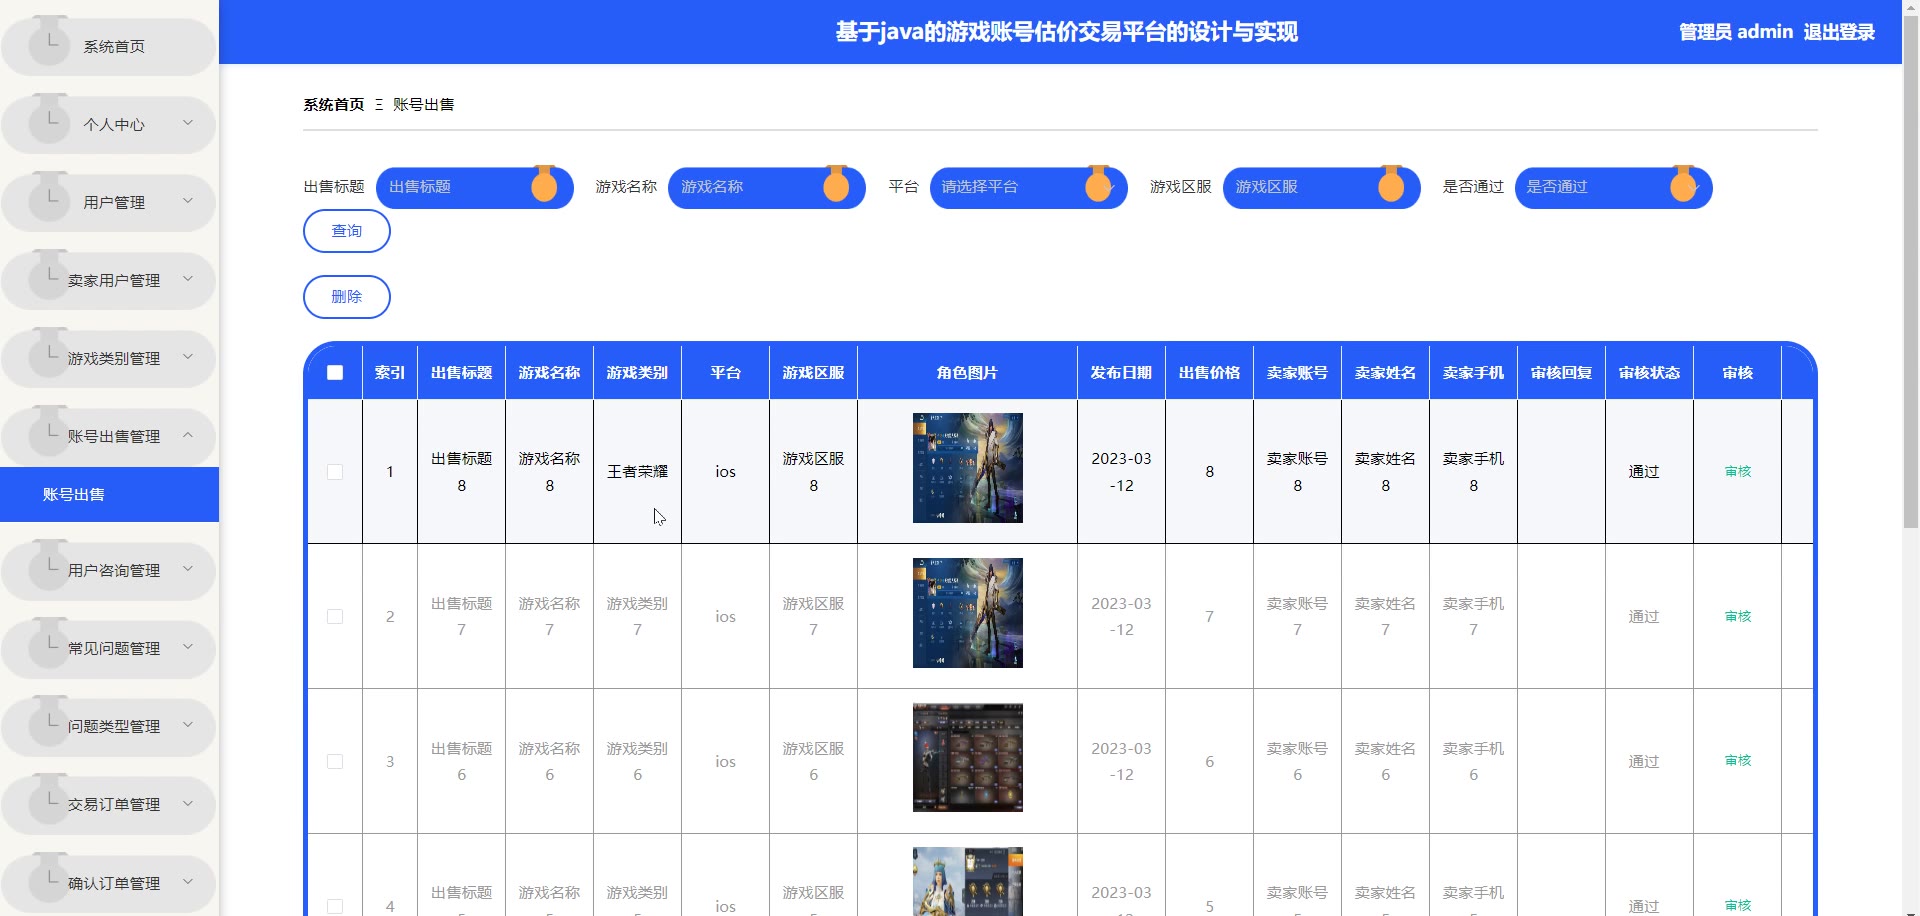Check the checkbox for row index 4

click(x=335, y=906)
